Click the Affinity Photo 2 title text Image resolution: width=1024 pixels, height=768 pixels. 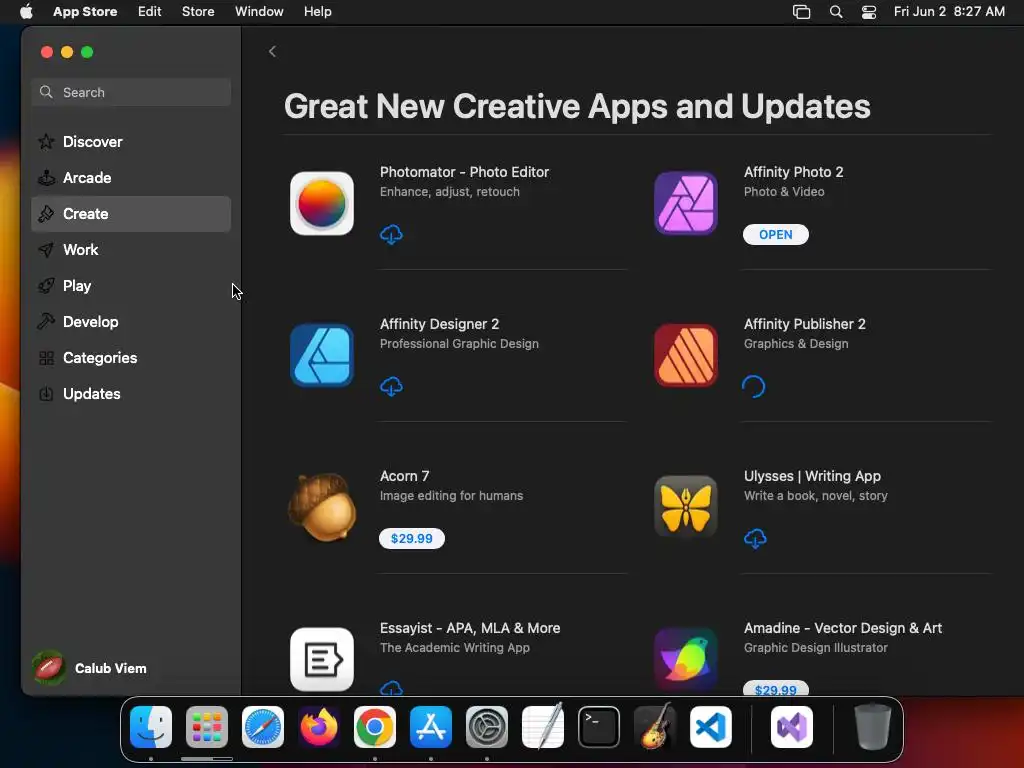(x=793, y=172)
